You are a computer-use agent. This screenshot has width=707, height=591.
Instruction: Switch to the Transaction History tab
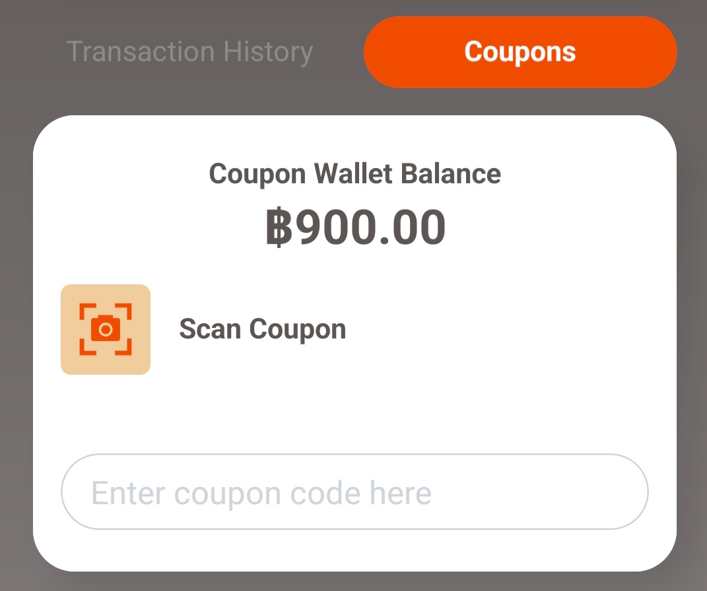189,52
